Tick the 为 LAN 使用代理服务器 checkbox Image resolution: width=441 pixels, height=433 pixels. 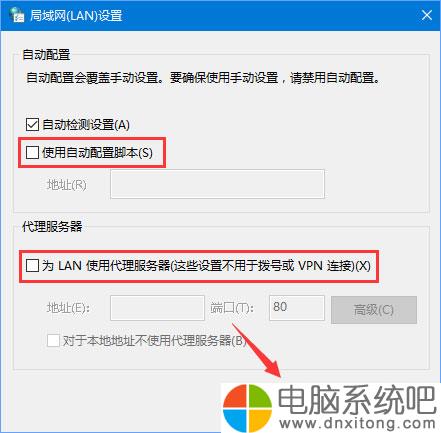[x=32, y=266]
